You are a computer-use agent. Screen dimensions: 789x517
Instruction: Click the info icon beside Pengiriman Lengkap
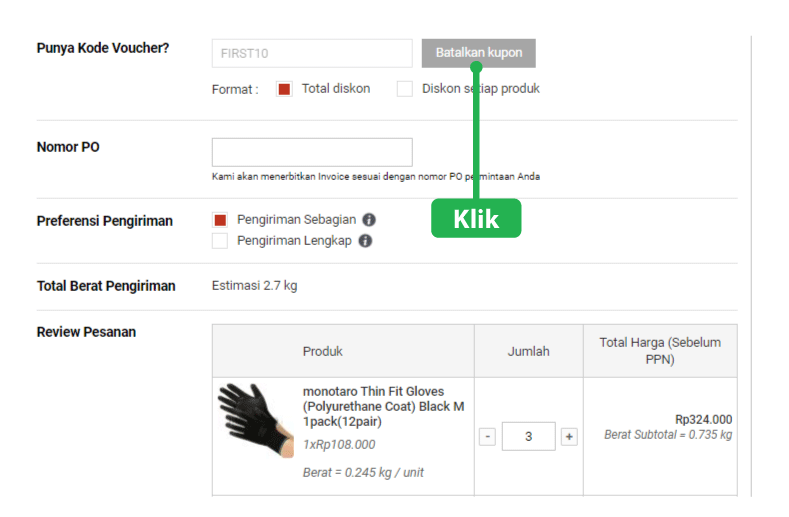[365, 241]
